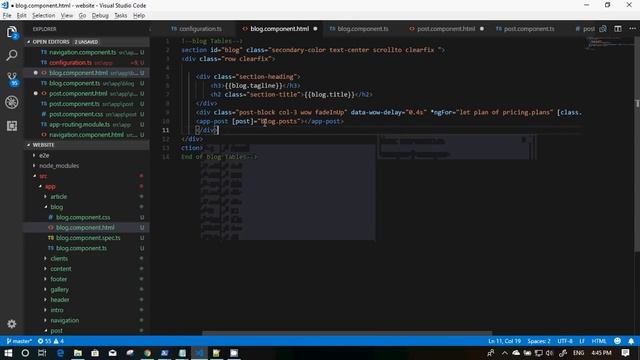Open blog.component.spec.ts in the file tree

[87, 238]
